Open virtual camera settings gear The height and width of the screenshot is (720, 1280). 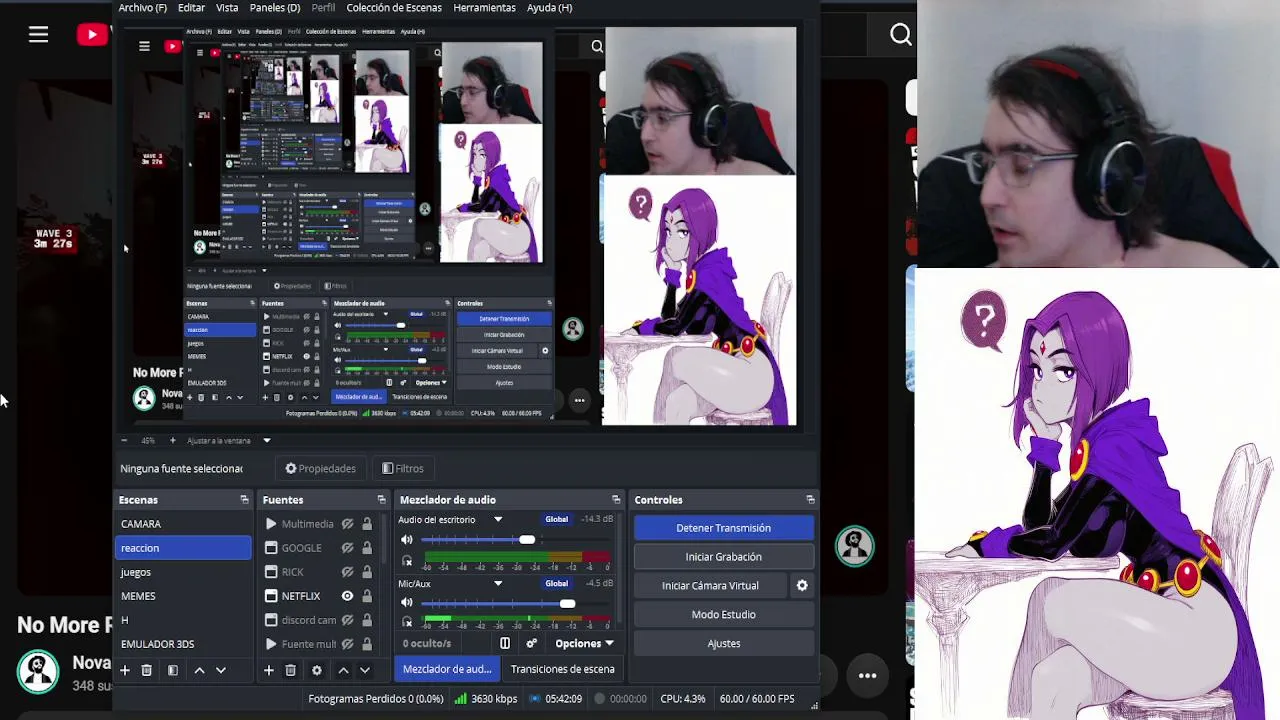[x=801, y=585]
